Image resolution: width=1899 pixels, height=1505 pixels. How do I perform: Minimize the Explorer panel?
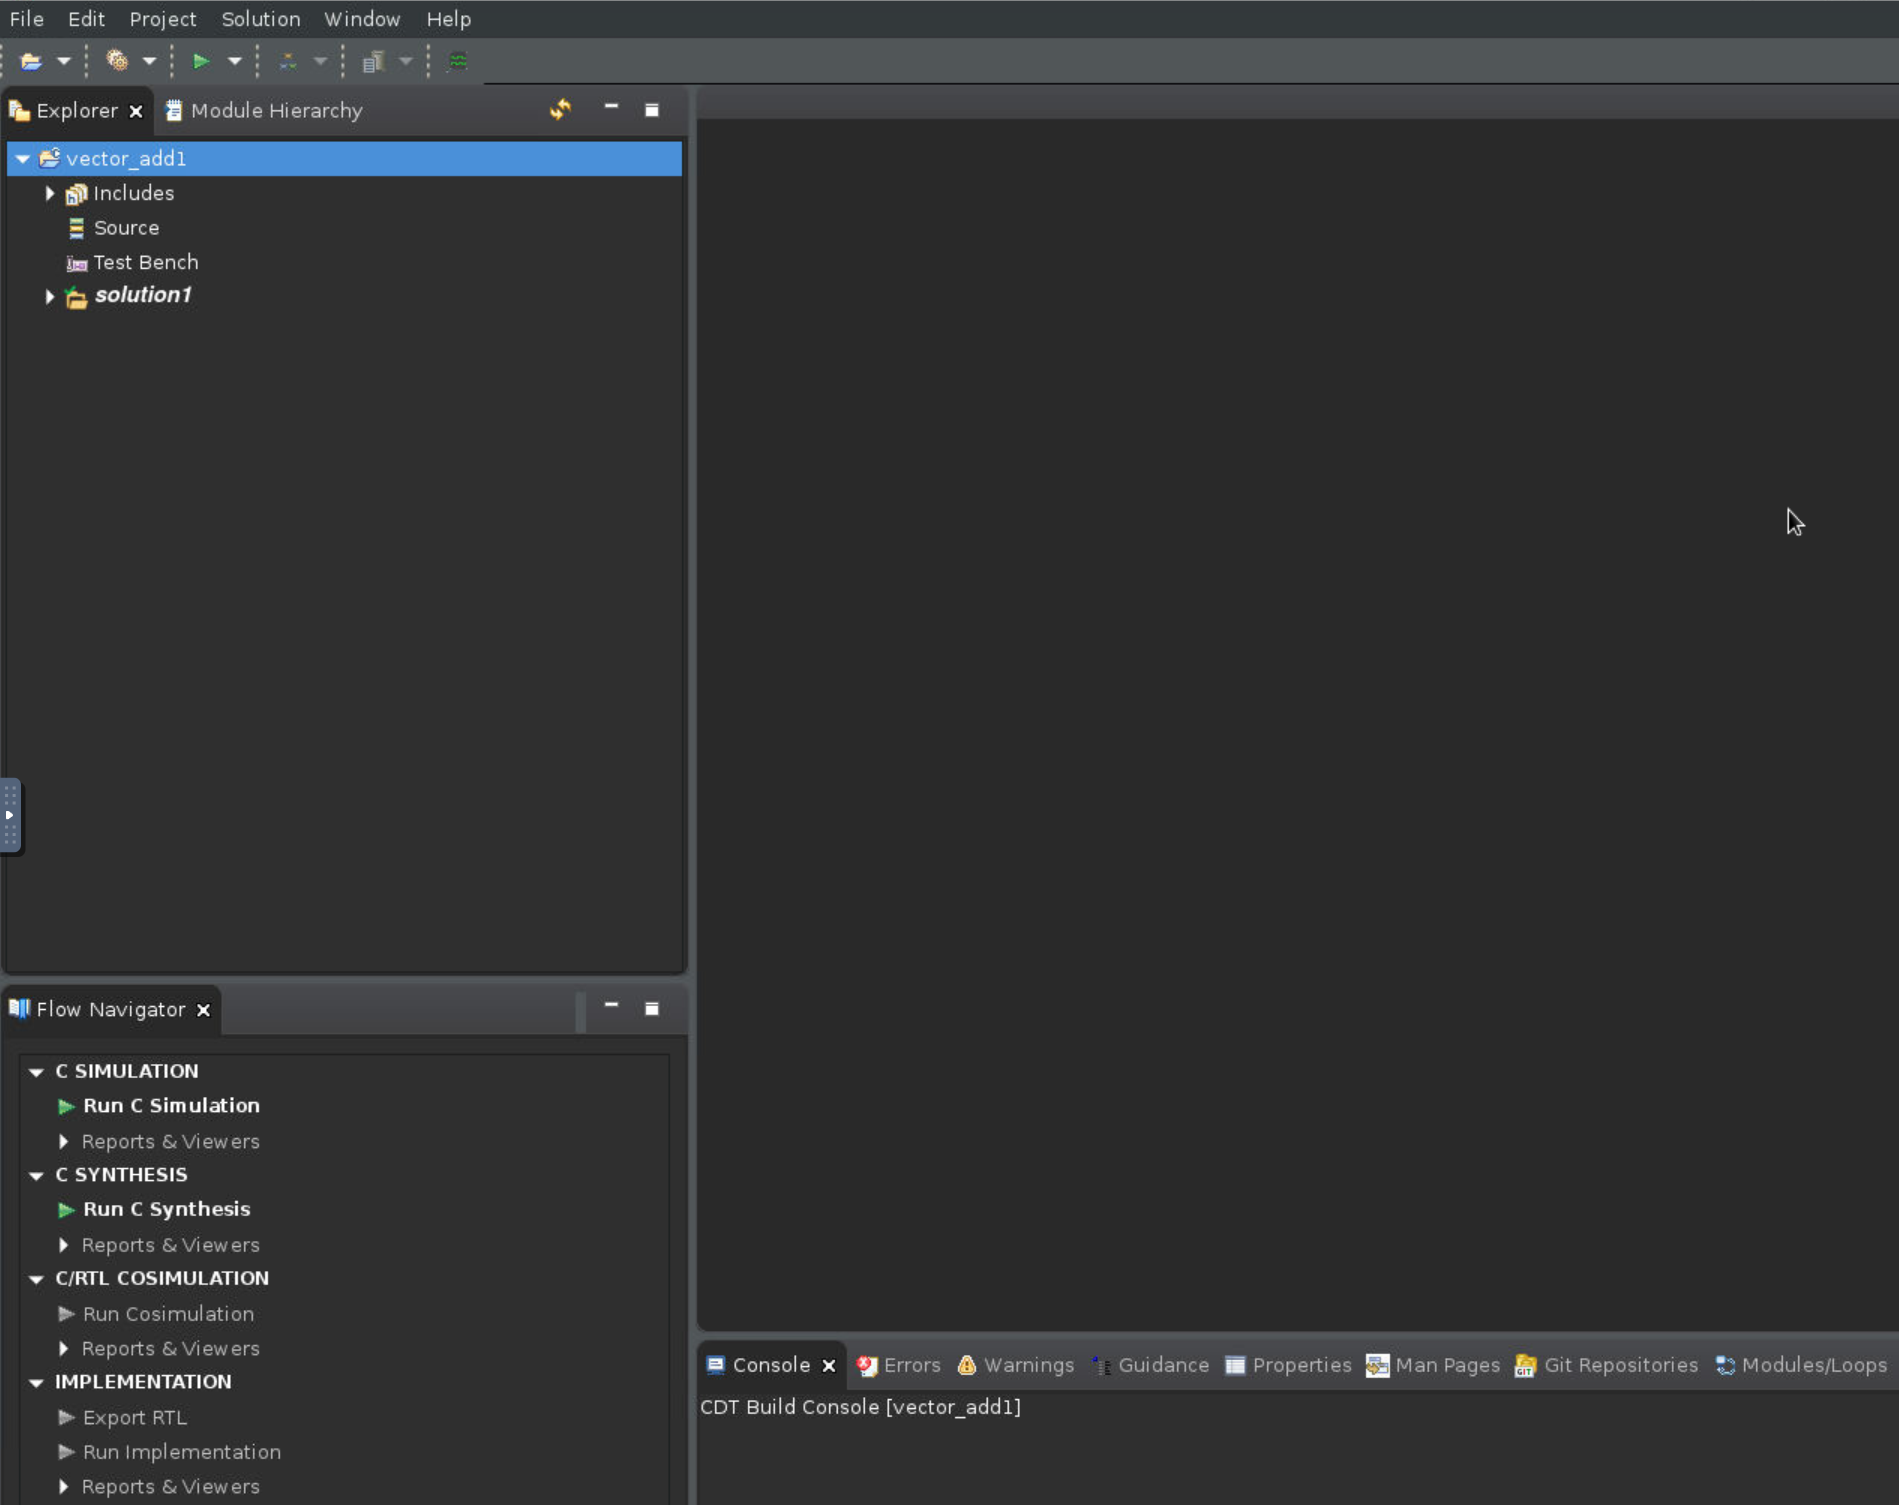pyautogui.click(x=611, y=106)
